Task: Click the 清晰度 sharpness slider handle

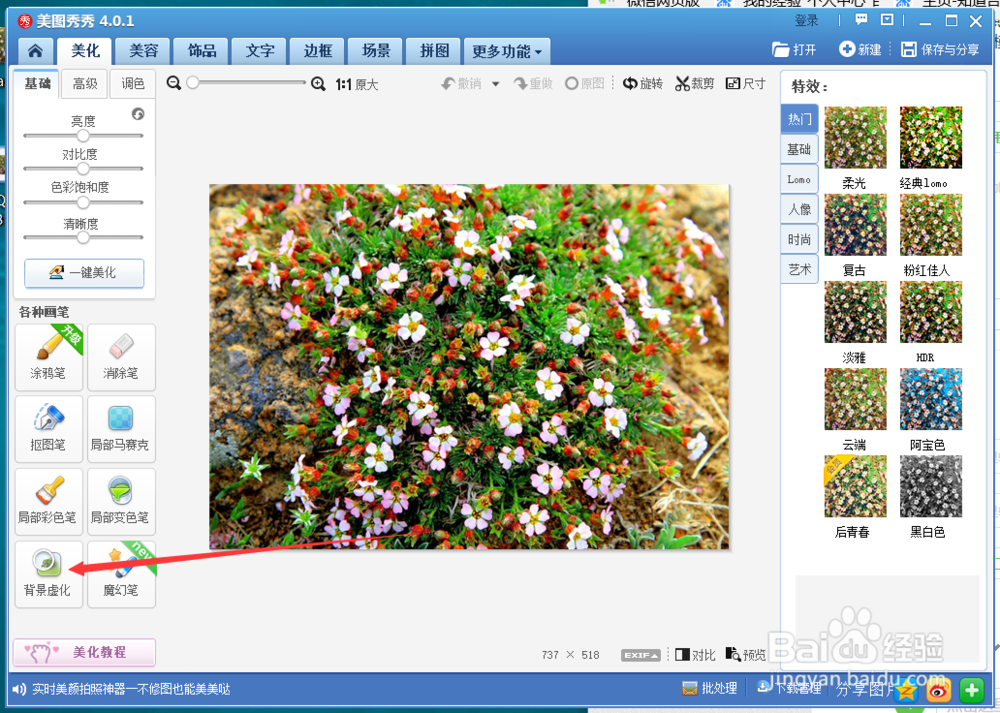Action: click(83, 237)
